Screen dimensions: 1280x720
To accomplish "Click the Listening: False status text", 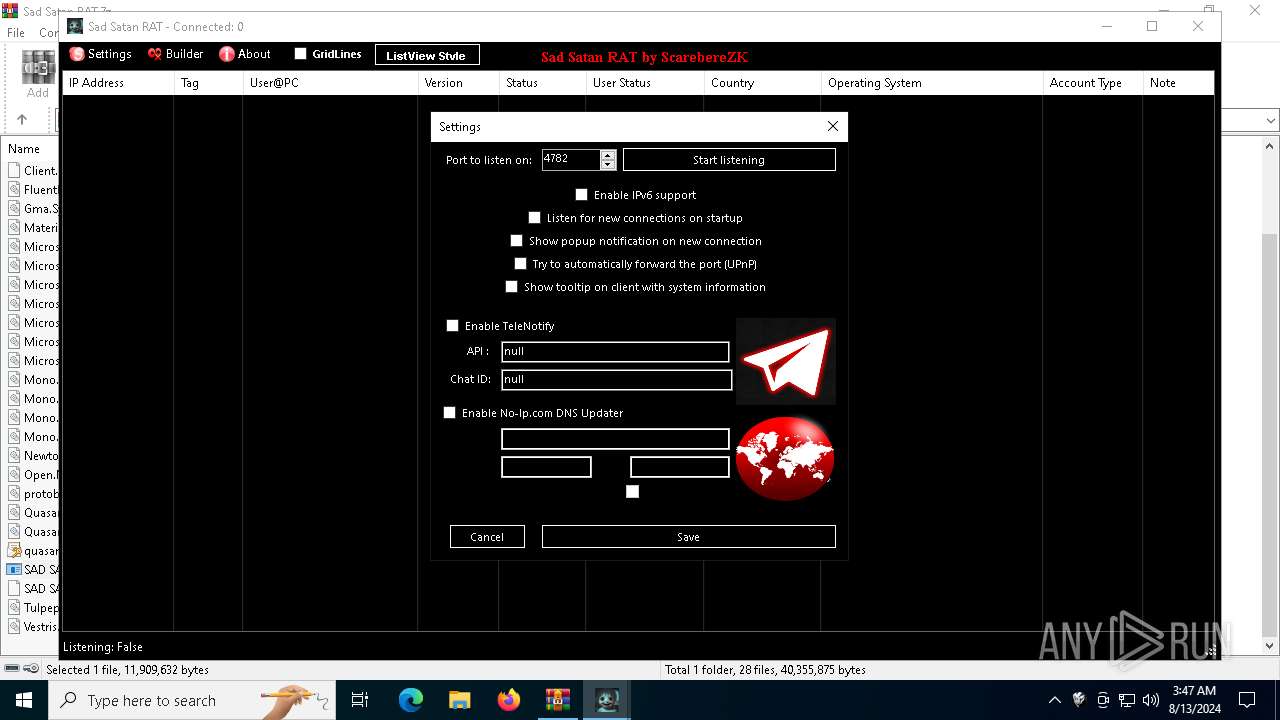I will [103, 647].
